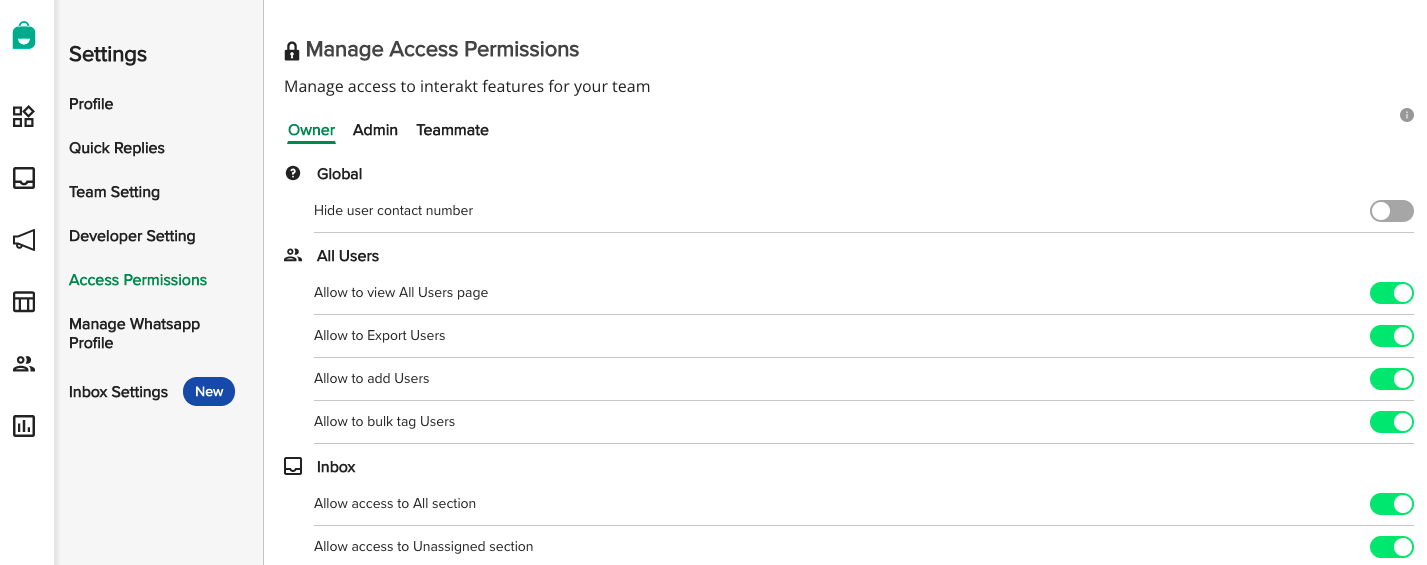
Task: Go to Developer Setting page
Action: [x=132, y=236]
